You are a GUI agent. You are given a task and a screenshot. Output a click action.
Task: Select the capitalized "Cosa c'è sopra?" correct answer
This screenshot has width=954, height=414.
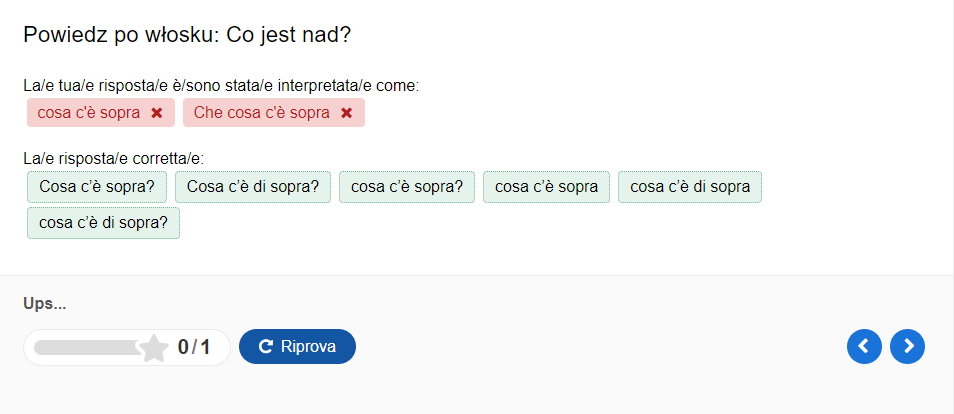pyautogui.click(x=97, y=187)
